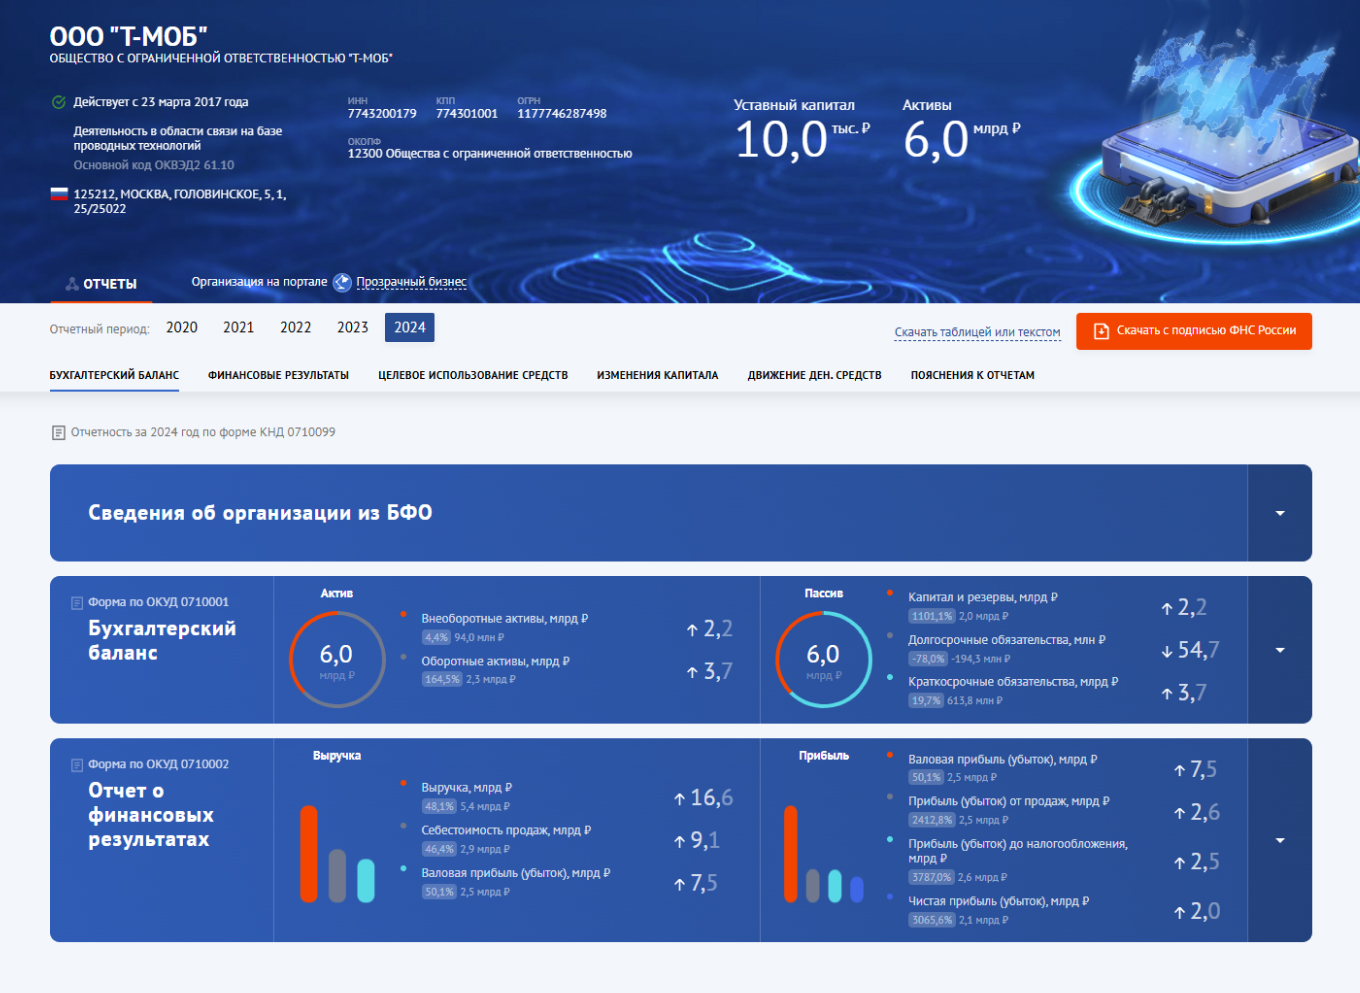This screenshot has height=993, width=1360.
Task: Expand the Сведения об организации из БФО section
Action: 1280,513
